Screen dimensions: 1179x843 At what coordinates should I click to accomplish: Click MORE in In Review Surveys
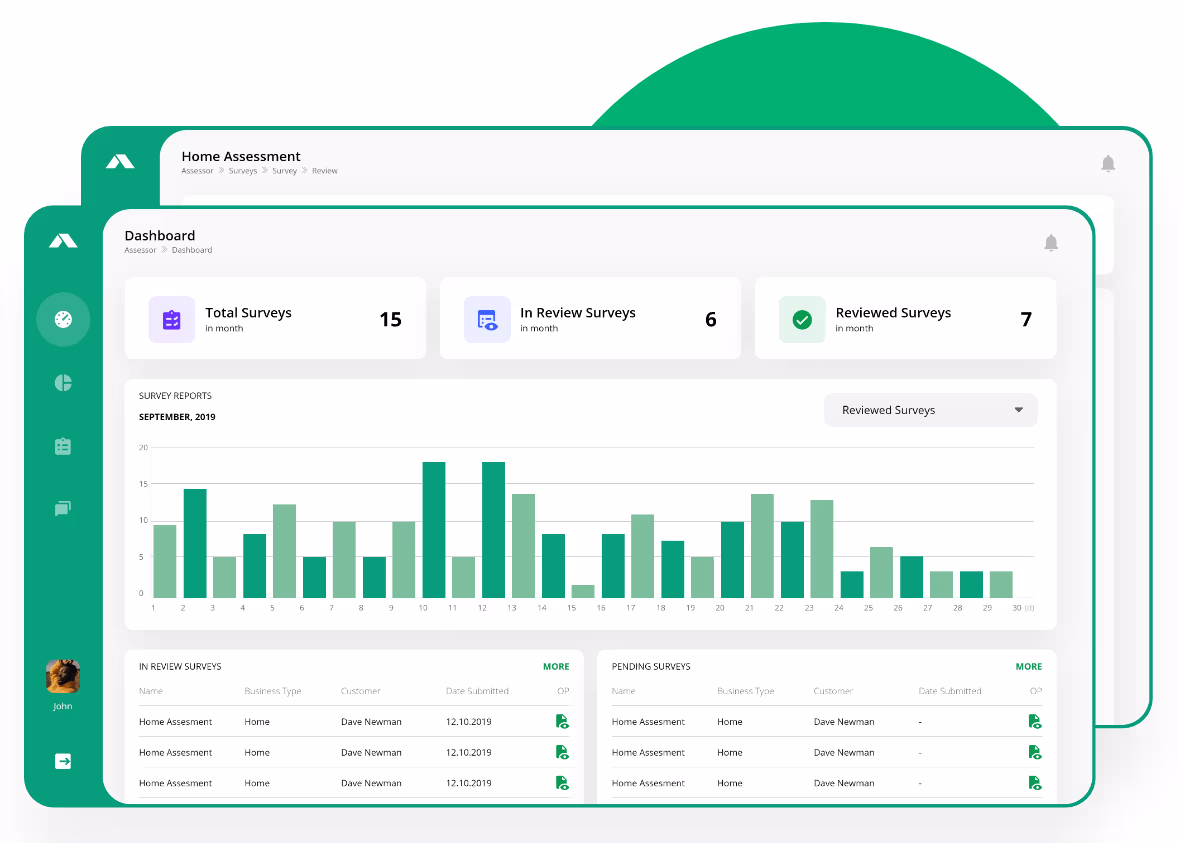556,667
